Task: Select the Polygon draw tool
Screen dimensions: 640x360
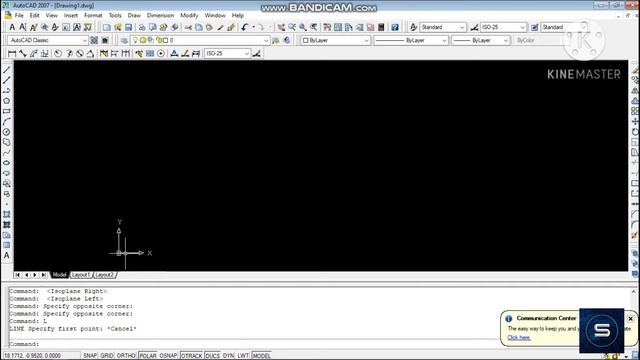Action: [x=7, y=101]
